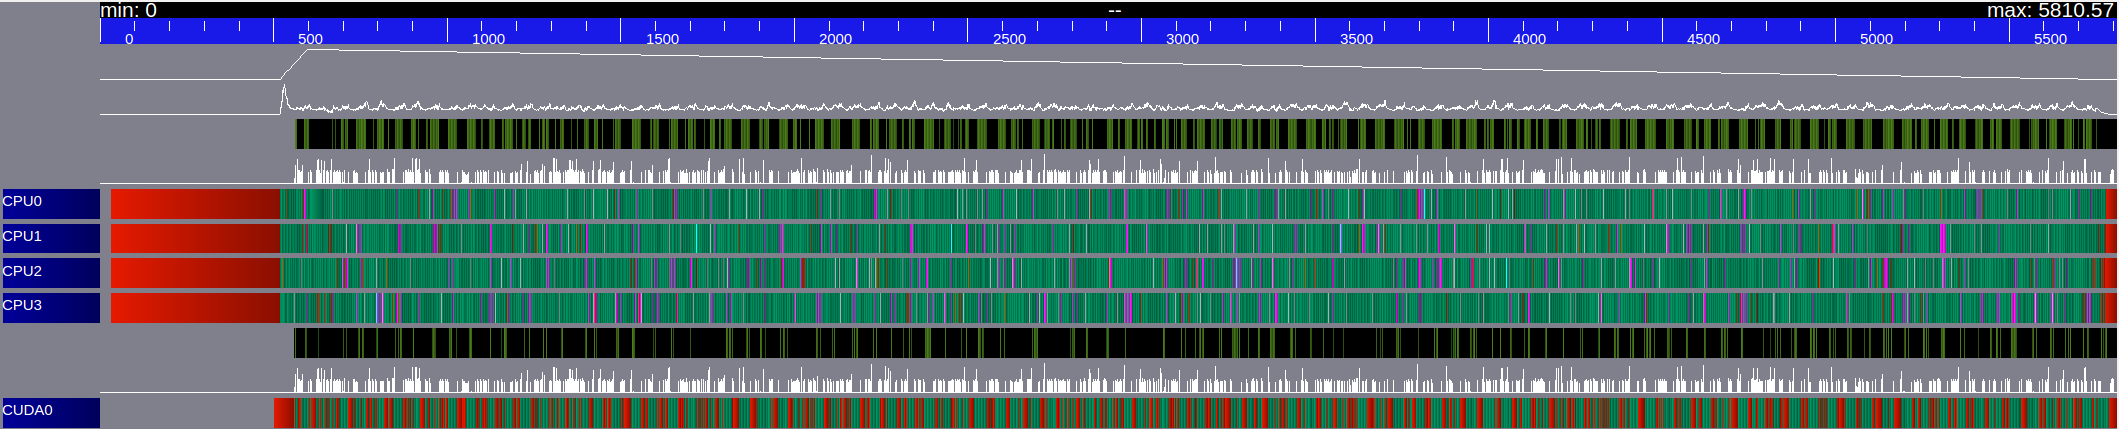
Task: Click the 1500 mark on time ruler
Action: pos(662,38)
